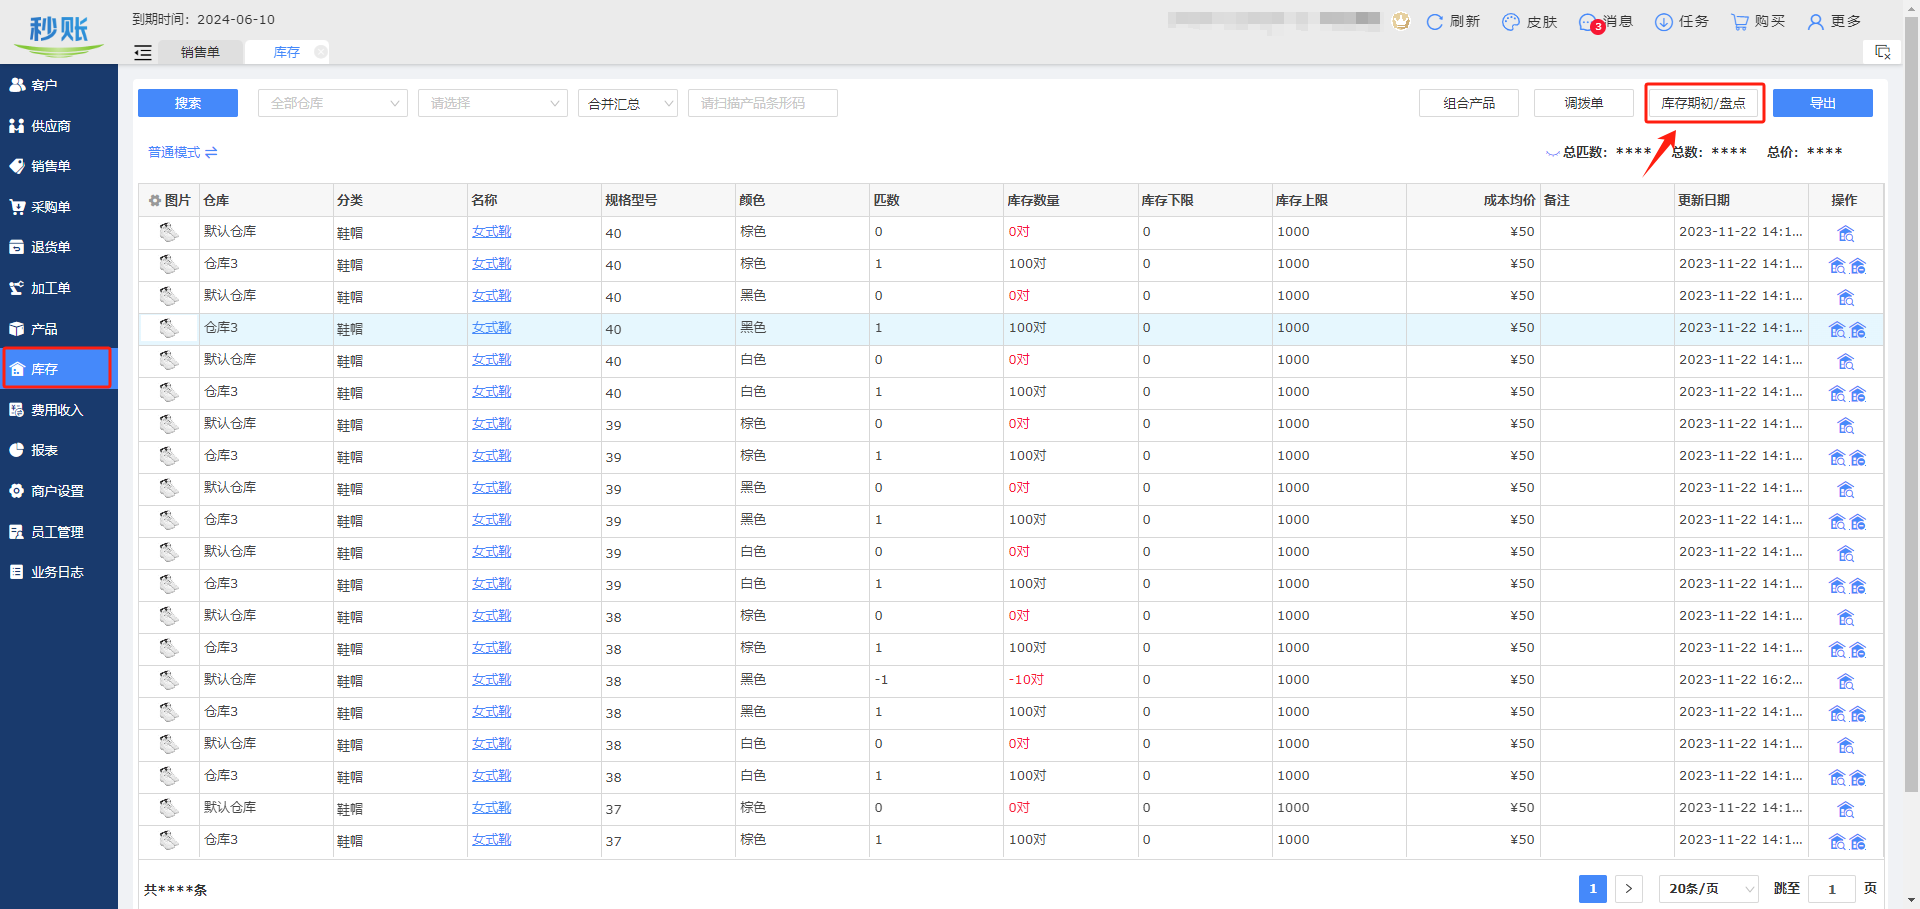Switch to the 销售单 tab
The width and height of the screenshot is (1920, 909).
(200, 52)
